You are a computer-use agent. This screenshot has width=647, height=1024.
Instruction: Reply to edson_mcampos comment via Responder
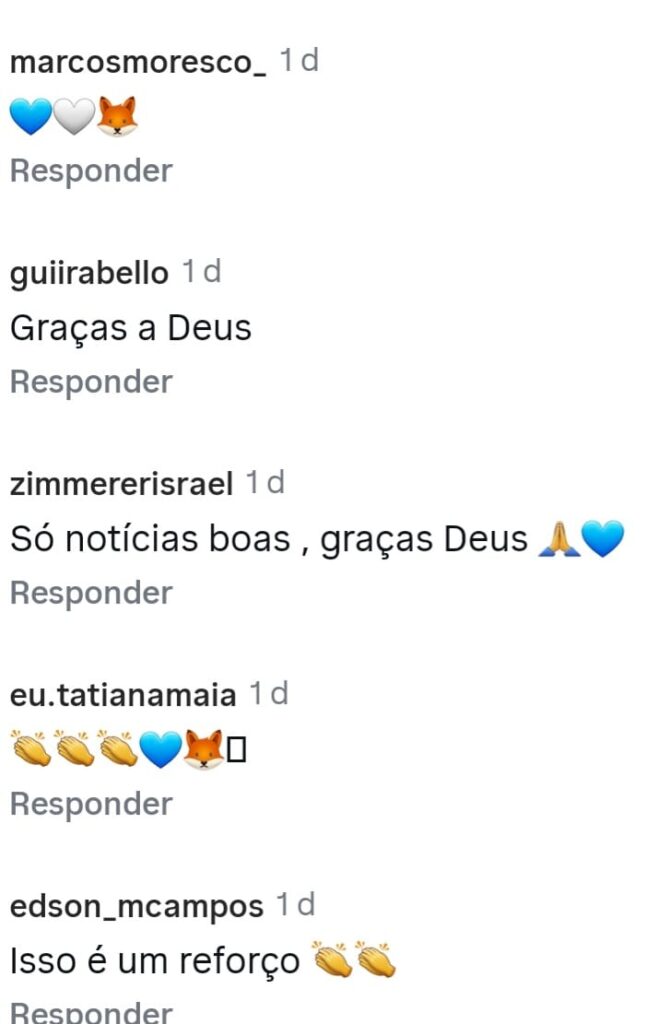coord(91,1011)
